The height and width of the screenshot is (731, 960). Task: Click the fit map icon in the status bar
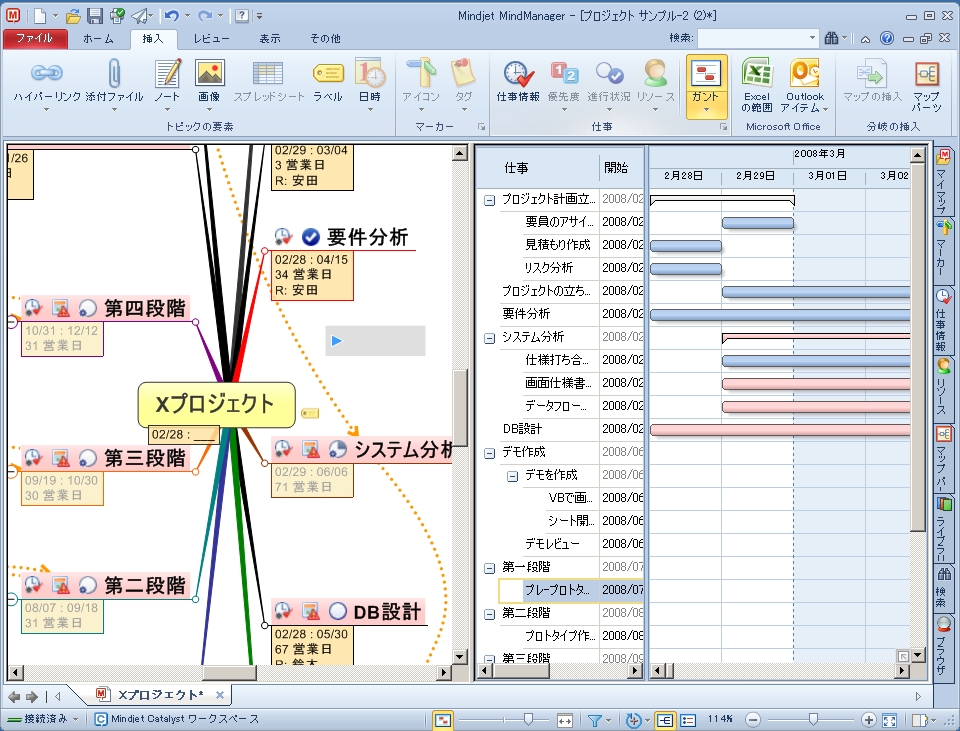[890, 720]
